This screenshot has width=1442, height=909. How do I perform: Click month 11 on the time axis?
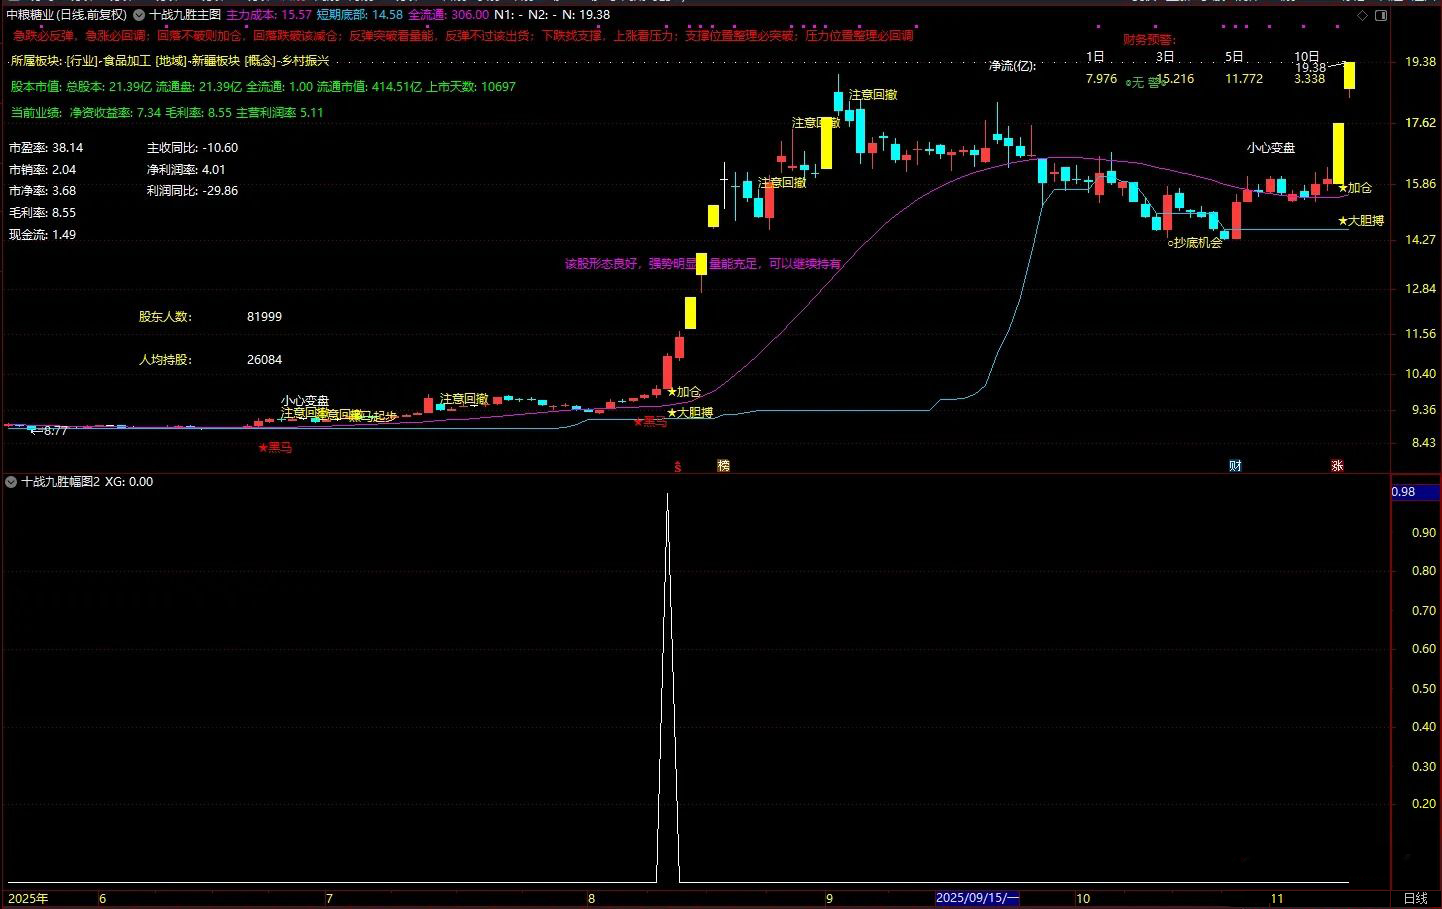[x=1277, y=898]
